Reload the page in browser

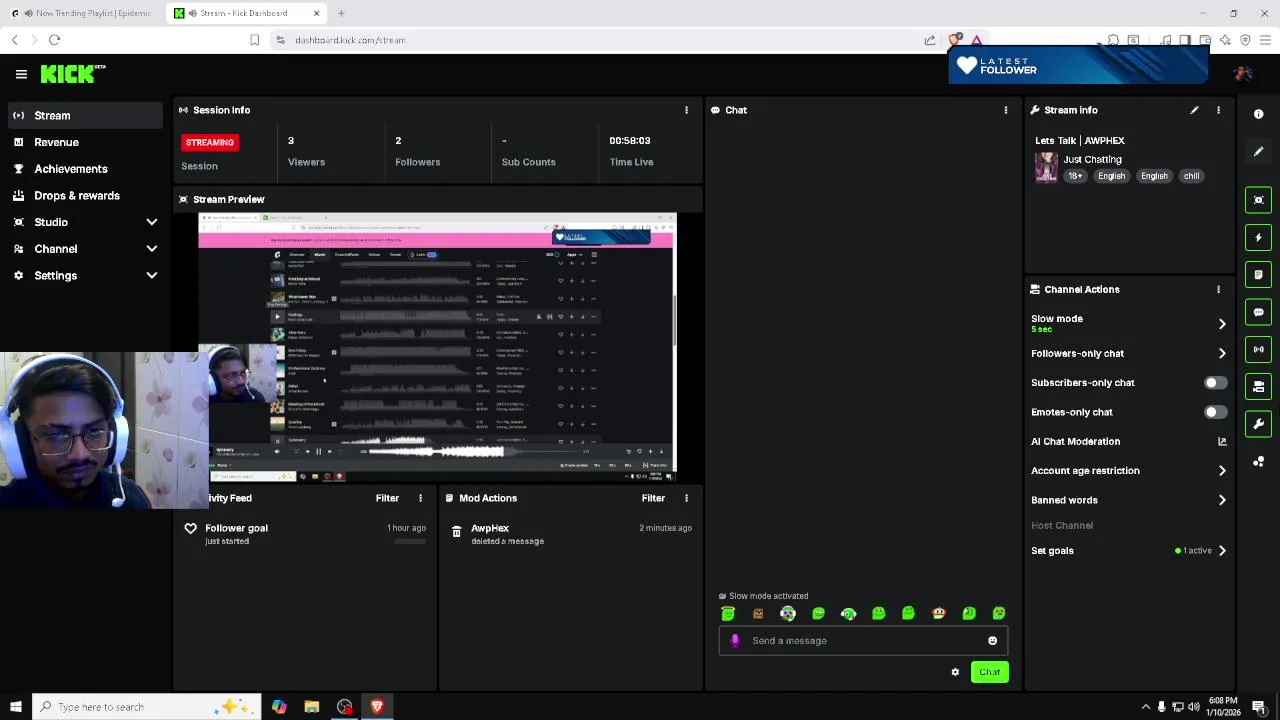tap(54, 40)
